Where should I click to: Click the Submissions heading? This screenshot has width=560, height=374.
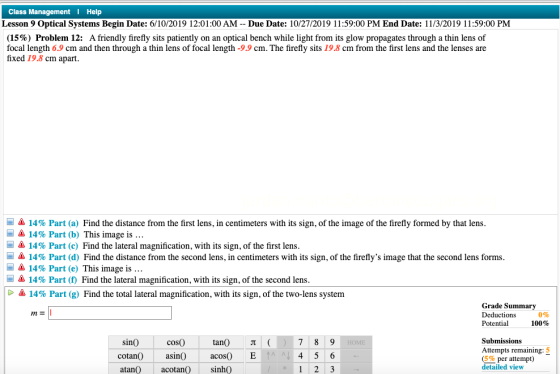(501, 341)
